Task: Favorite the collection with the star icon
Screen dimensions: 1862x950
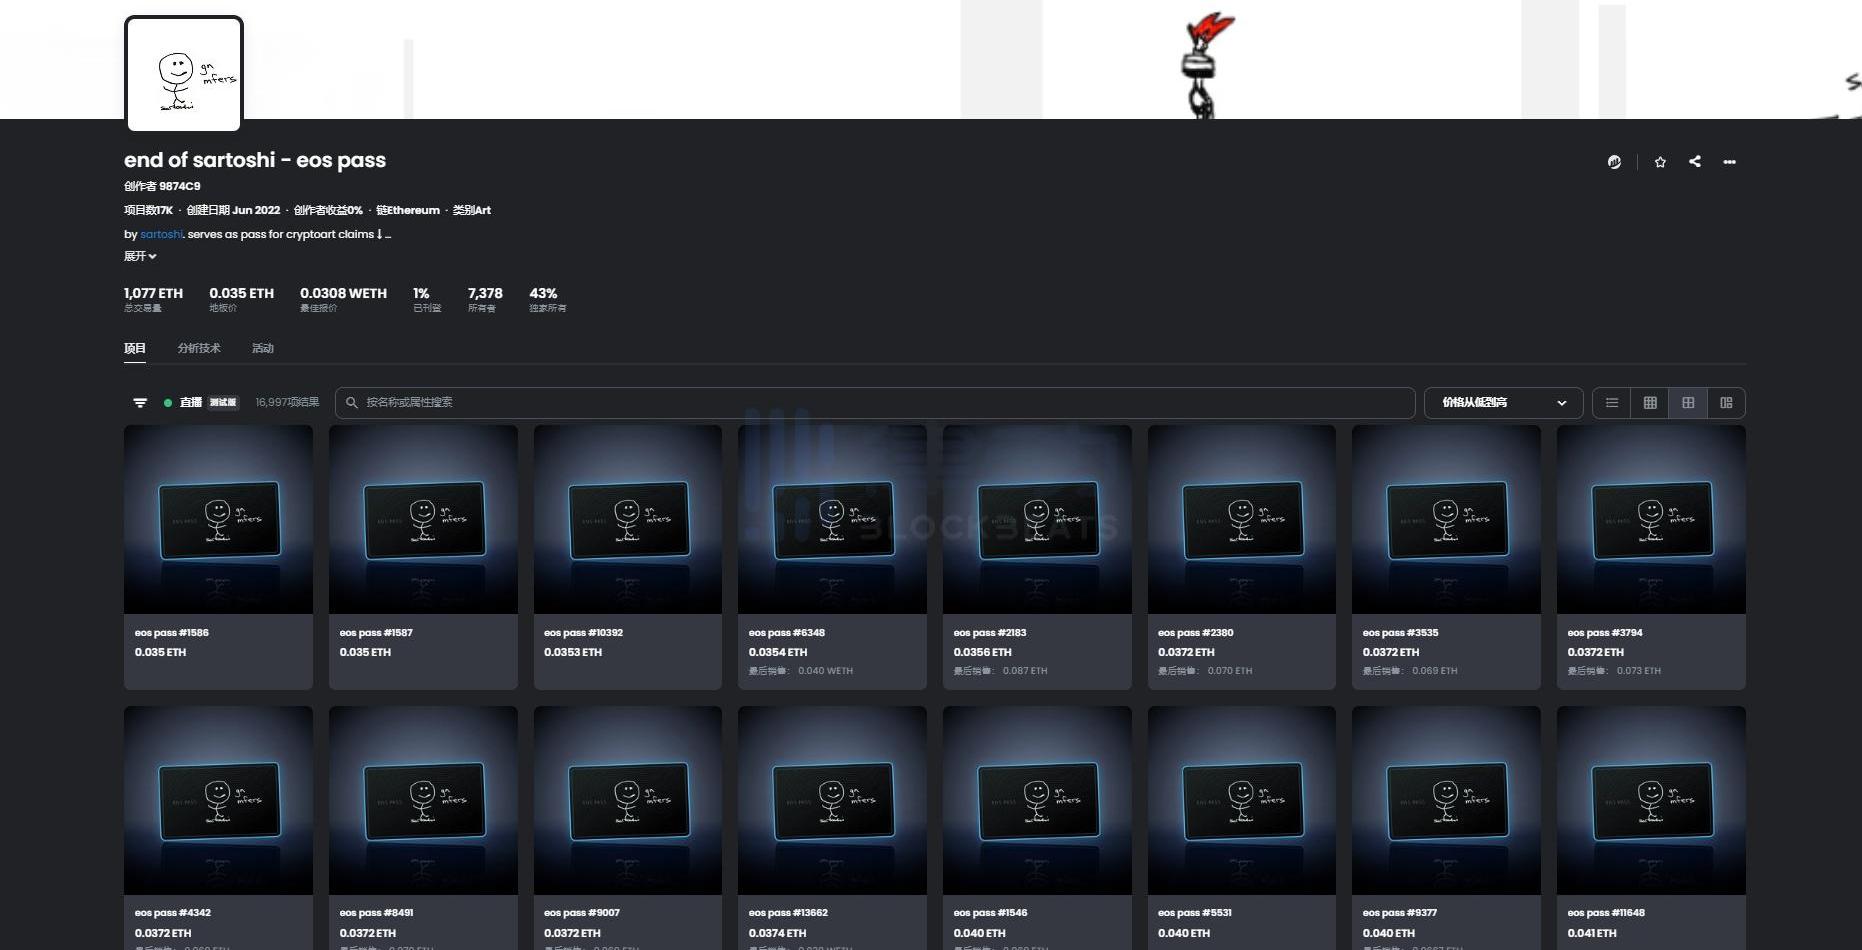Action: [1660, 162]
